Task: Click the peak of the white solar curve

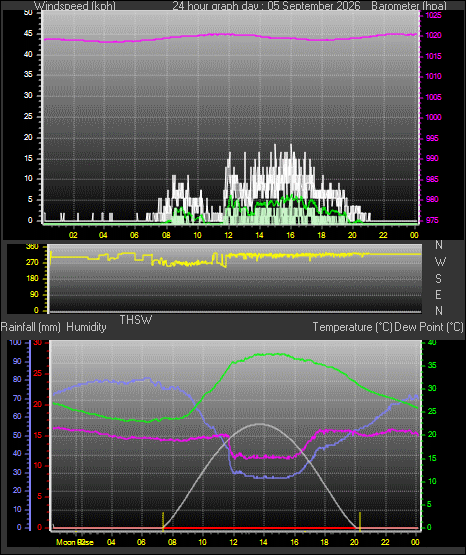Action: 261,424
